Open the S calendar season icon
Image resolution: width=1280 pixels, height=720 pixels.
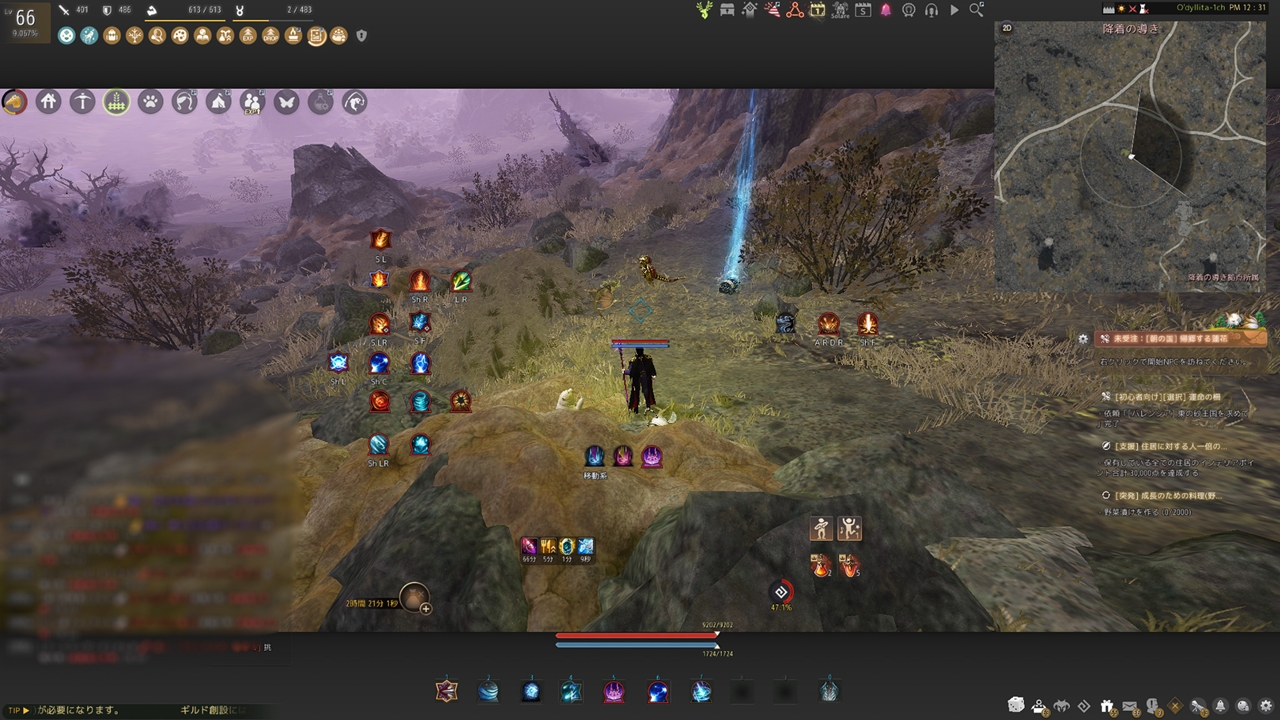coord(863,10)
